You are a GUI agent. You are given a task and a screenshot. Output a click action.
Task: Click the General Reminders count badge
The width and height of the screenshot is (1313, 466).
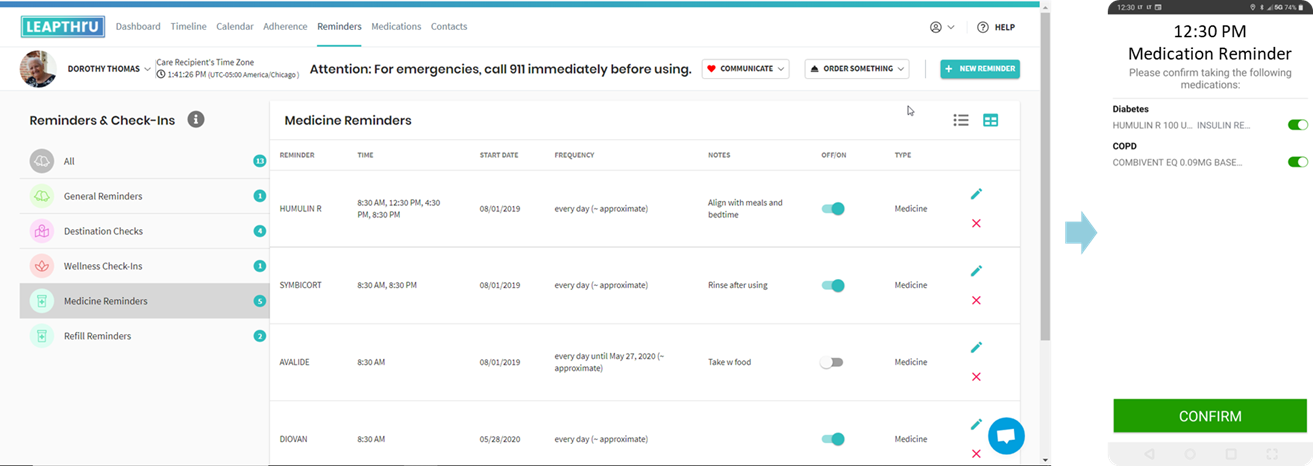click(x=260, y=196)
